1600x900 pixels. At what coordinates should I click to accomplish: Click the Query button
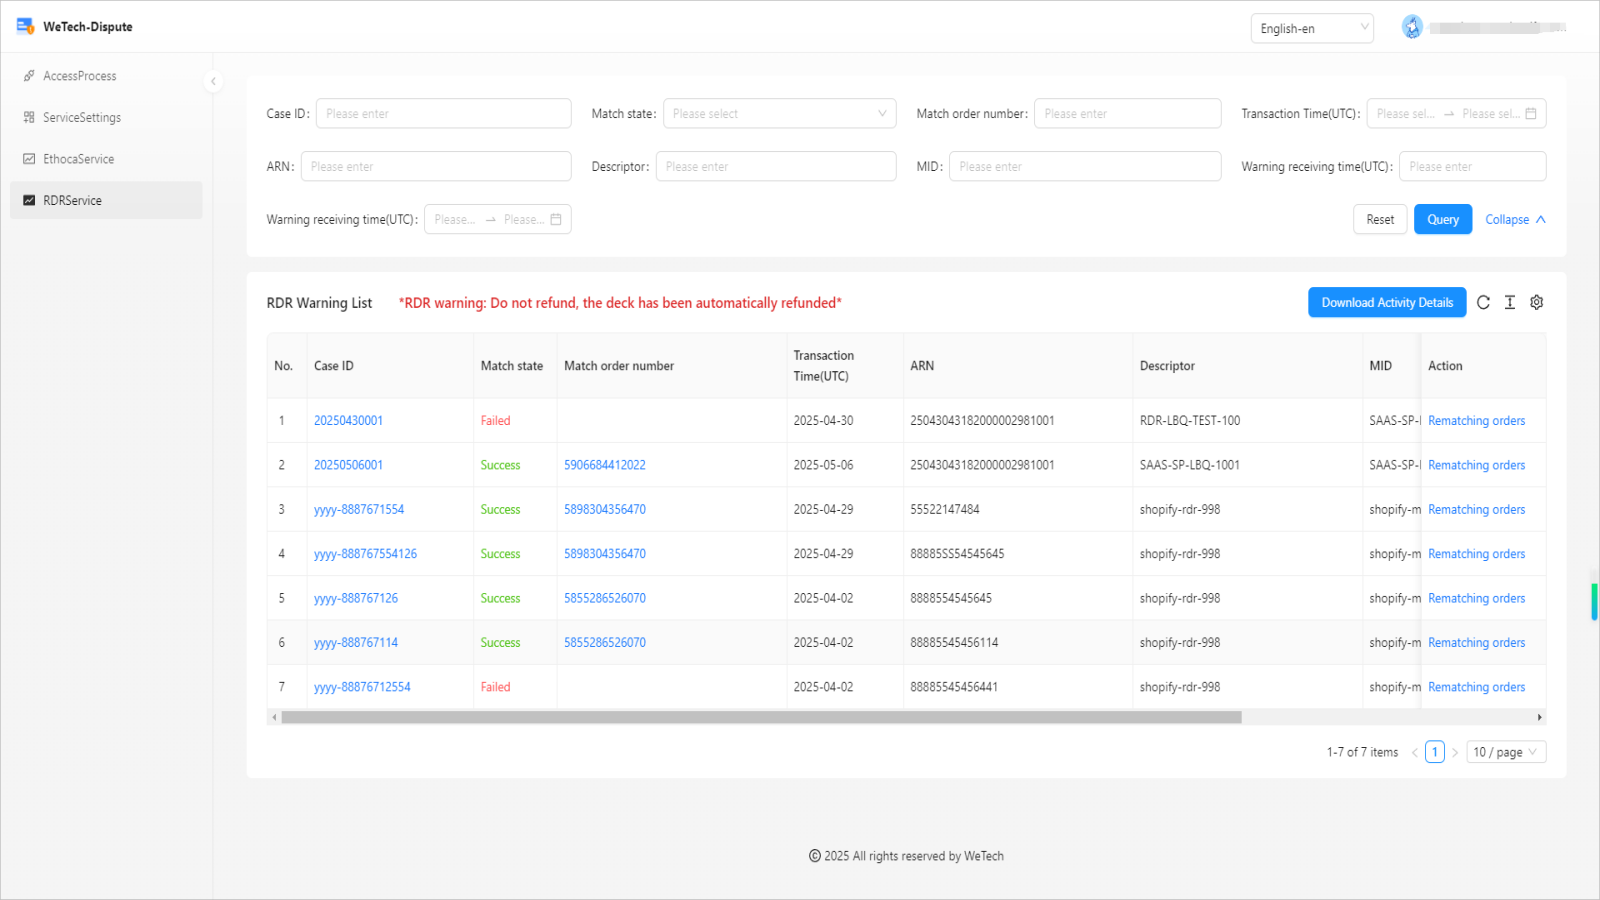point(1442,220)
